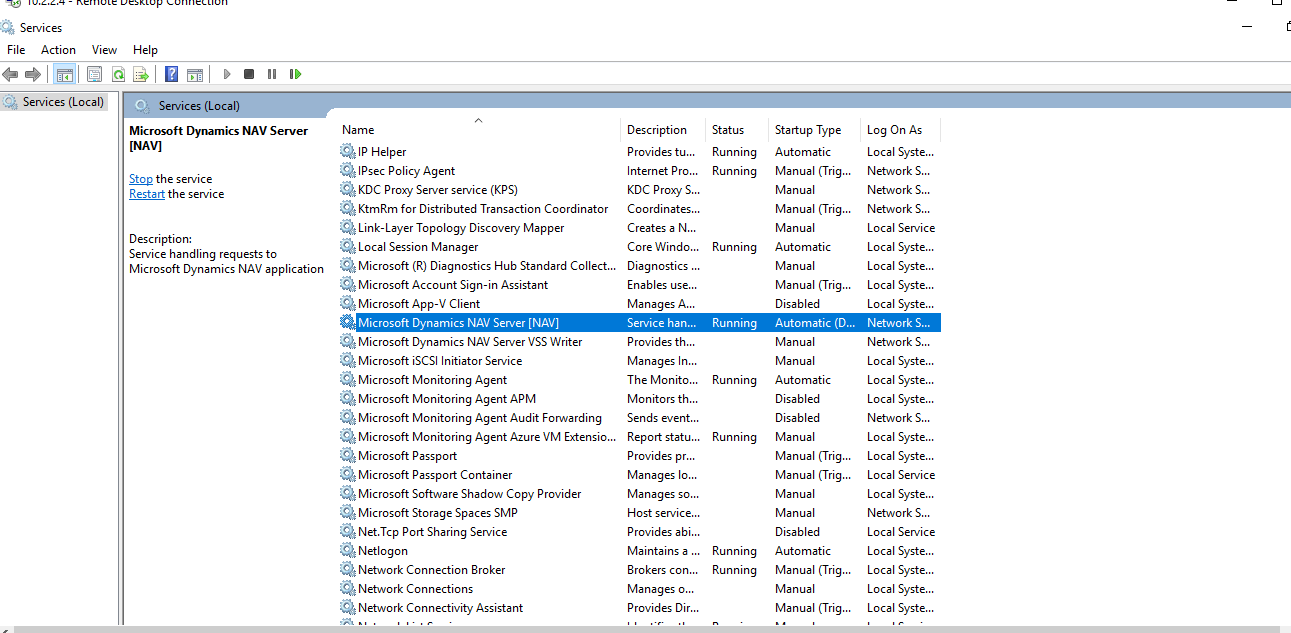Click the Back arrow in toolbar
The image size is (1291, 633).
coord(10,74)
